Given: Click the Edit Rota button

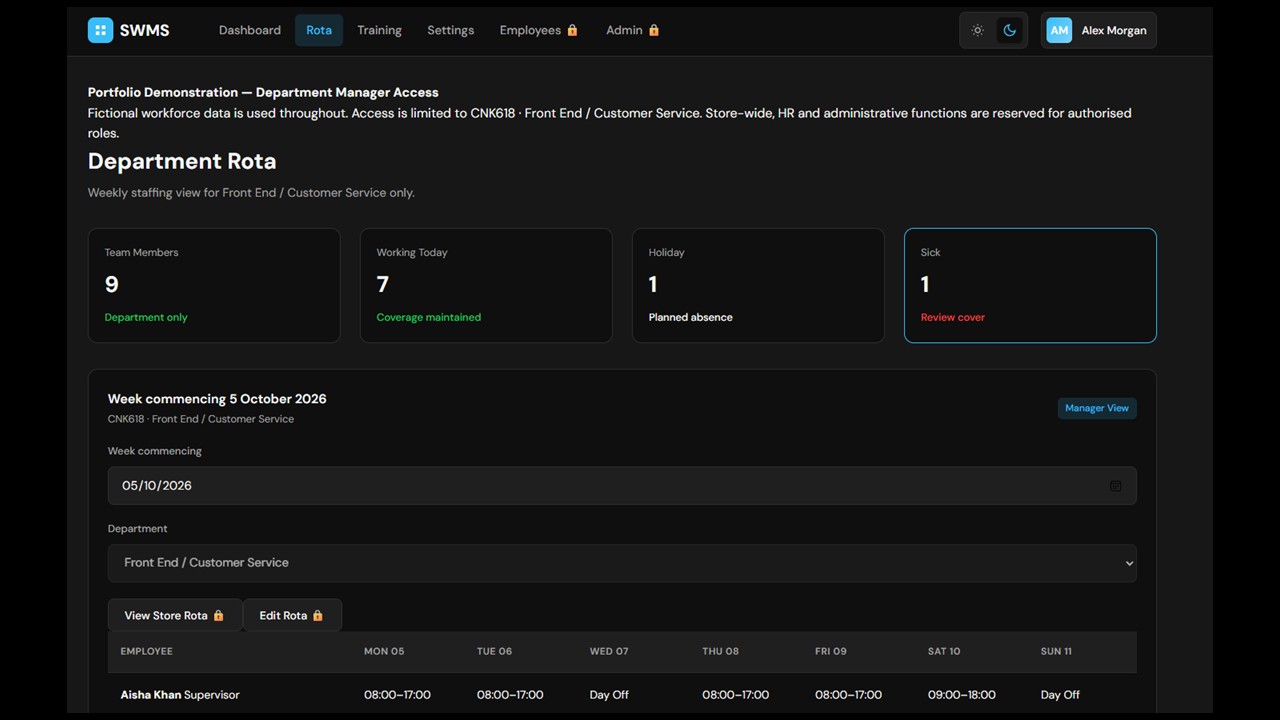Looking at the screenshot, I should click(x=292, y=615).
